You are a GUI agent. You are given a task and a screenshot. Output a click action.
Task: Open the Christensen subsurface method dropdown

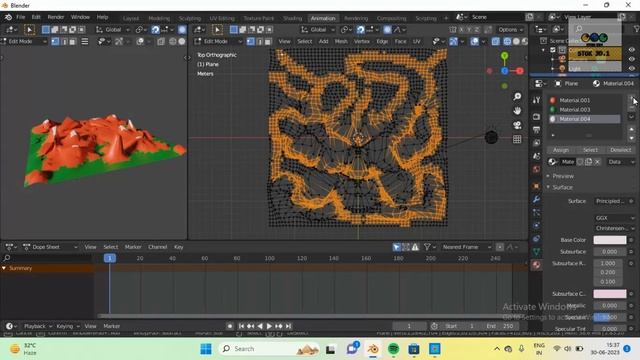point(614,228)
